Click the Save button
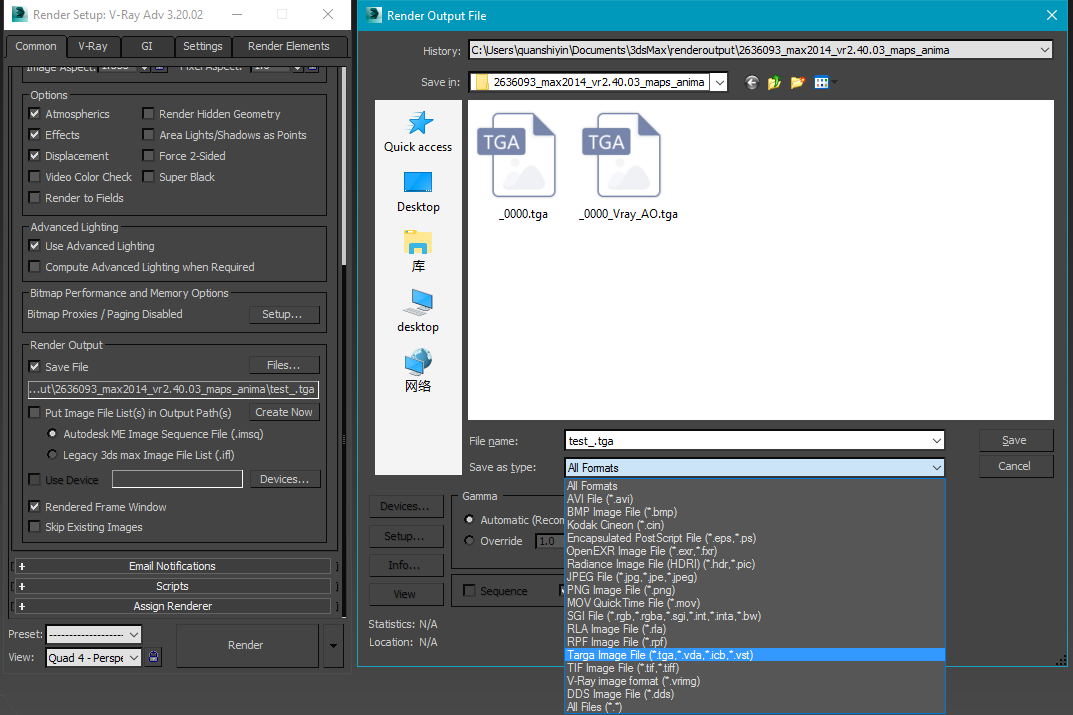This screenshot has width=1073, height=715. tap(1016, 441)
